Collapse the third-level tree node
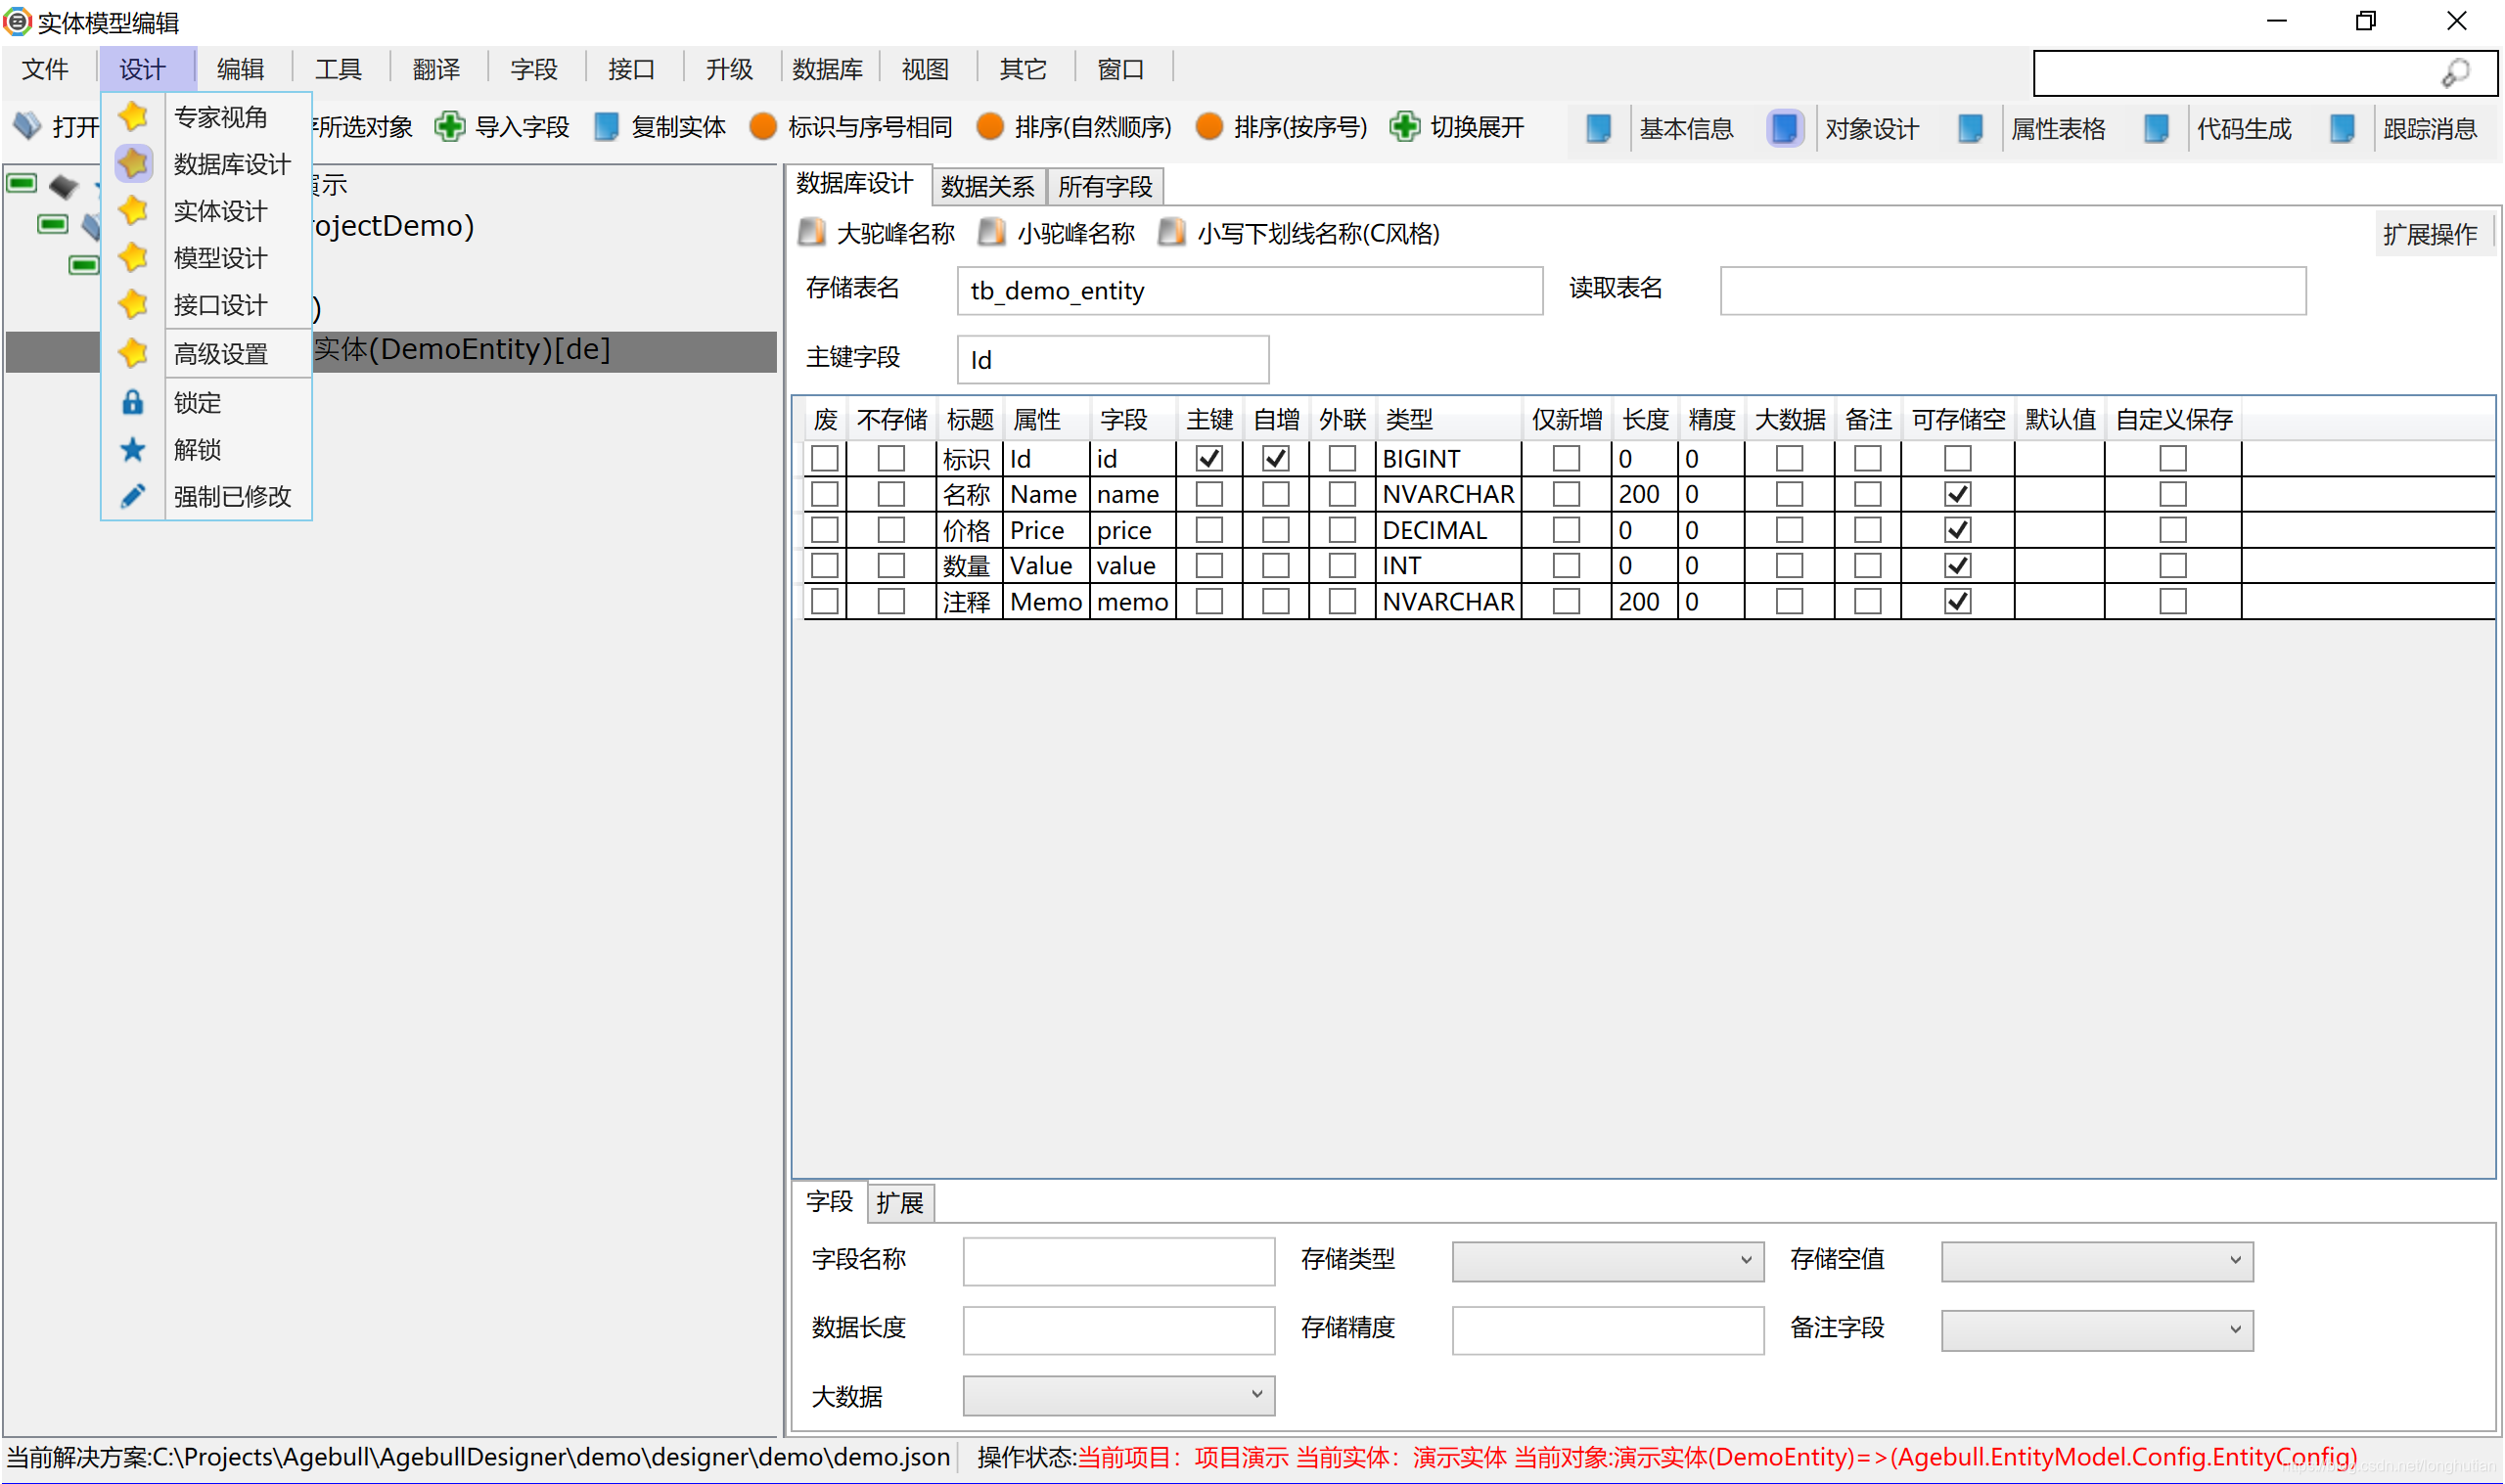 tap(84, 265)
